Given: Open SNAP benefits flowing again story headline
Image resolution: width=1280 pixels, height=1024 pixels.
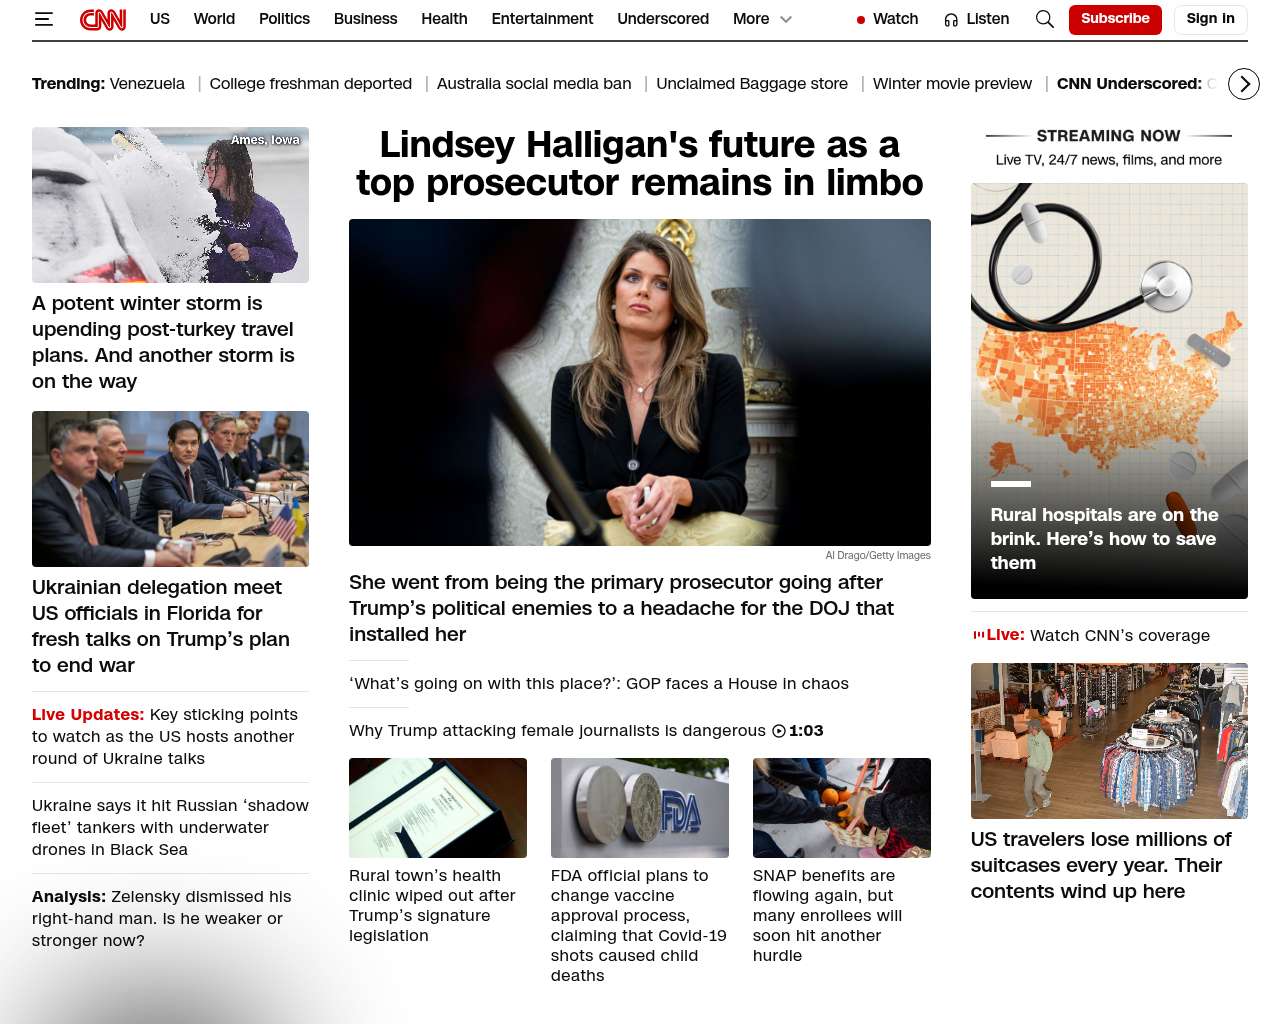Looking at the screenshot, I should pos(828,916).
